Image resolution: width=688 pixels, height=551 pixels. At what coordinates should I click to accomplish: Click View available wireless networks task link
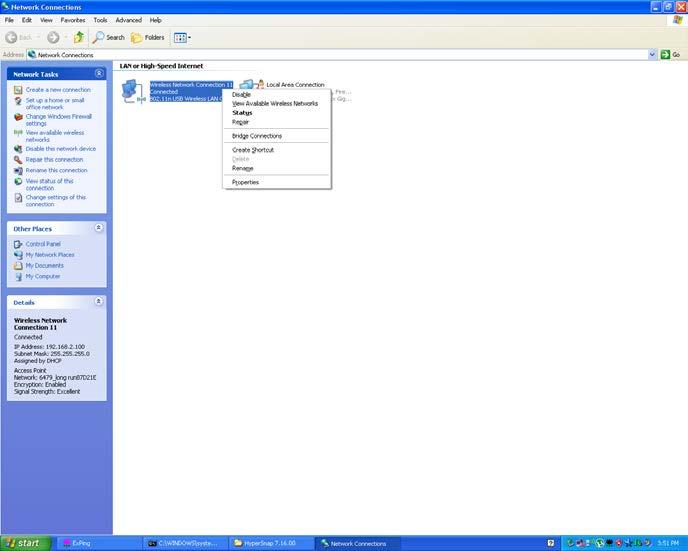pos(55,136)
